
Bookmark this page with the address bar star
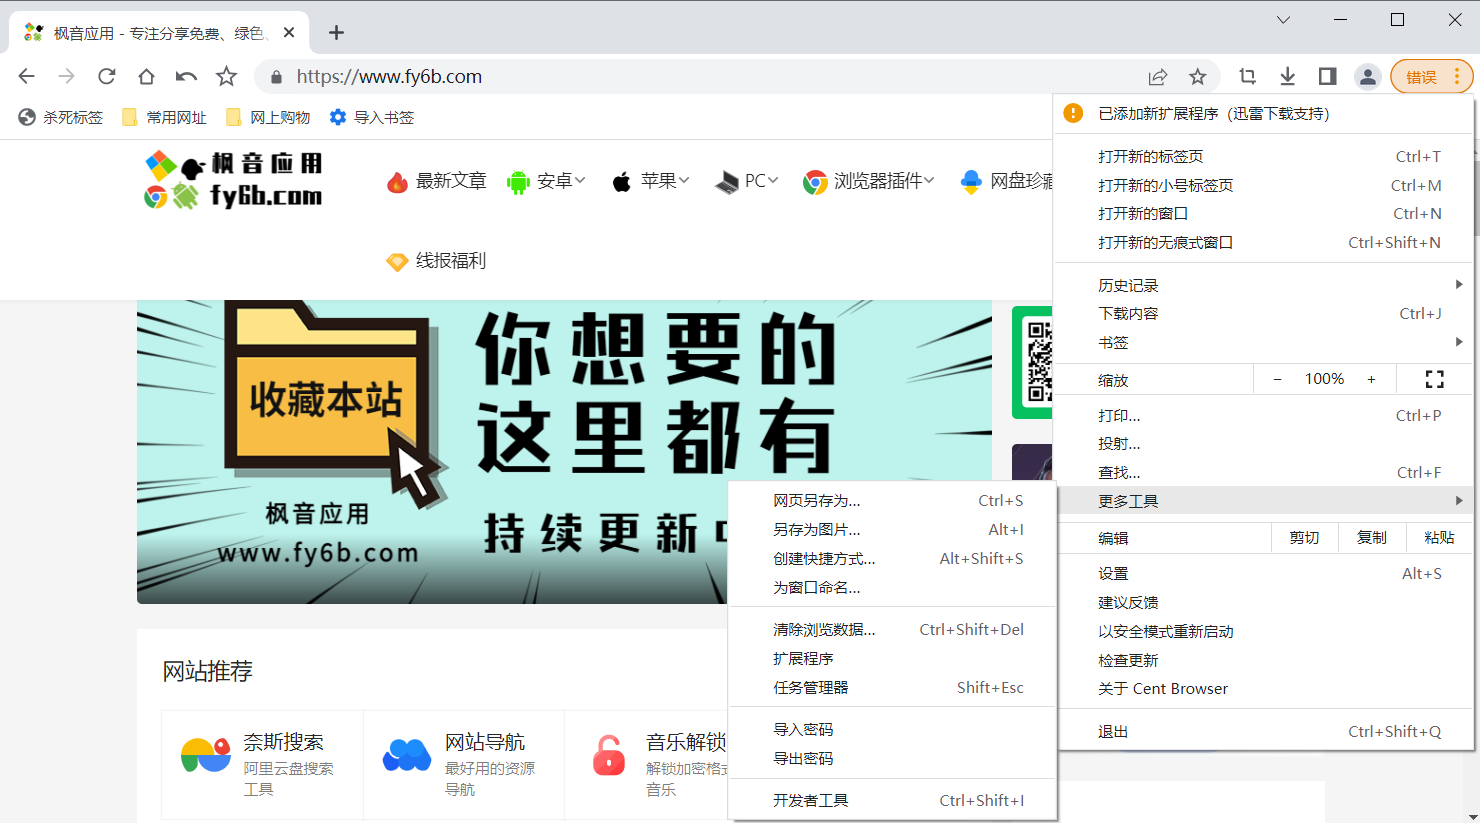[x=1198, y=77]
